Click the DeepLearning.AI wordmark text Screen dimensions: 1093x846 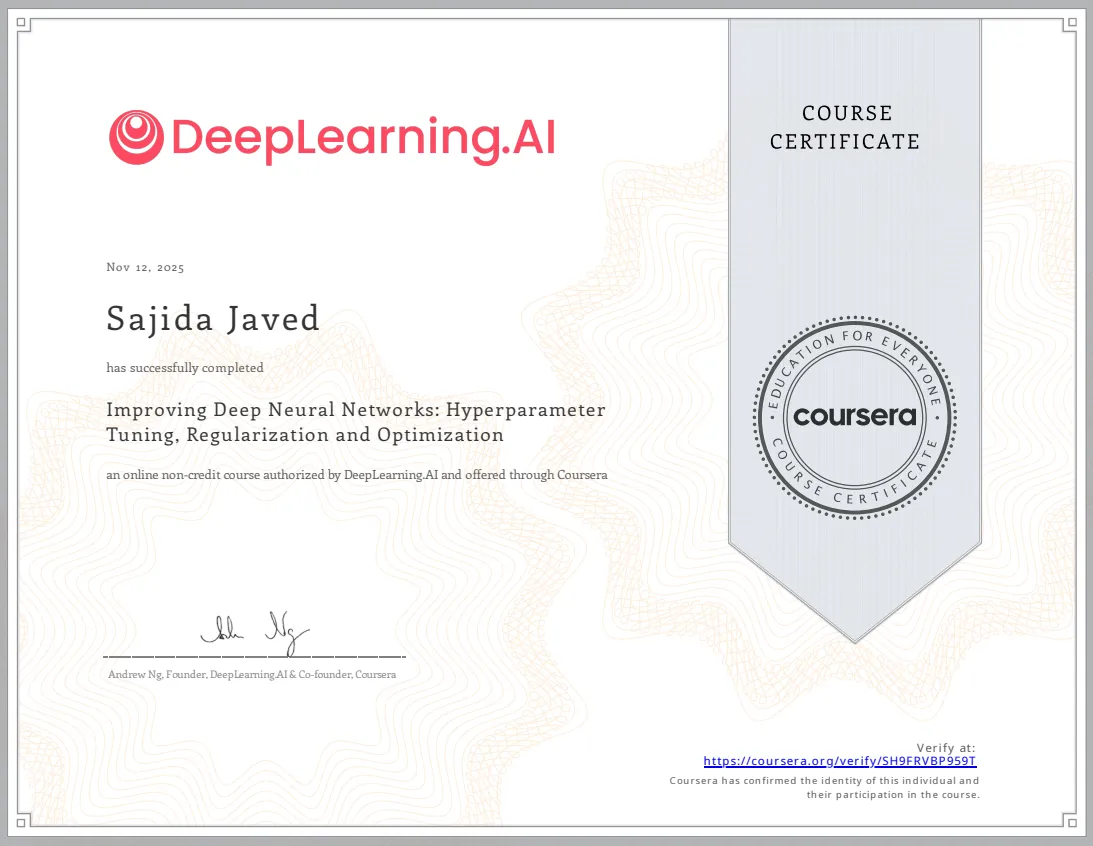click(363, 139)
